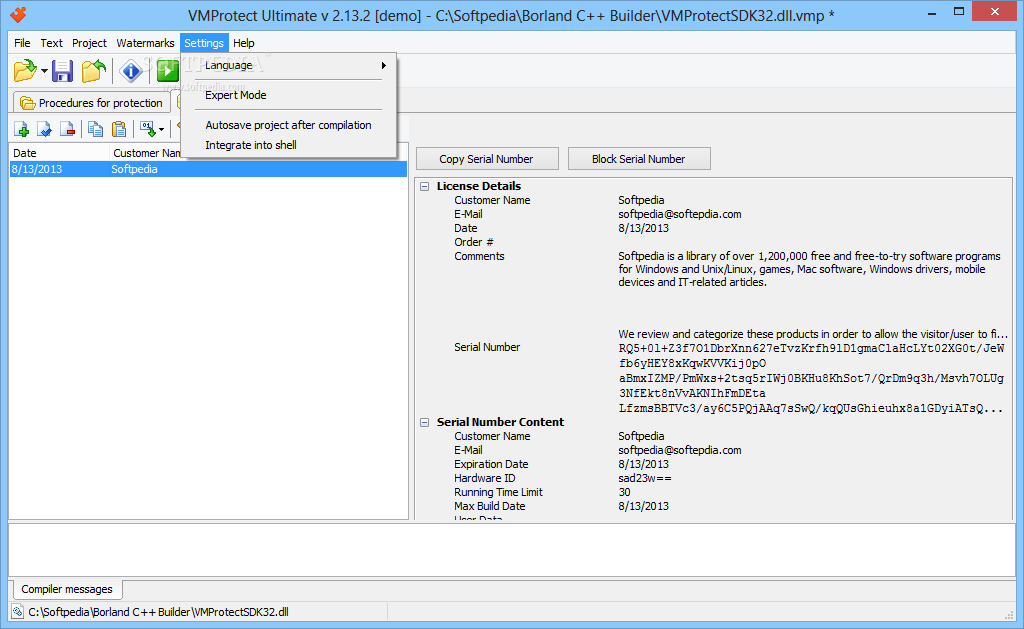The height and width of the screenshot is (629, 1024).
Task: Maximize the VMProtect window
Action: tap(959, 11)
